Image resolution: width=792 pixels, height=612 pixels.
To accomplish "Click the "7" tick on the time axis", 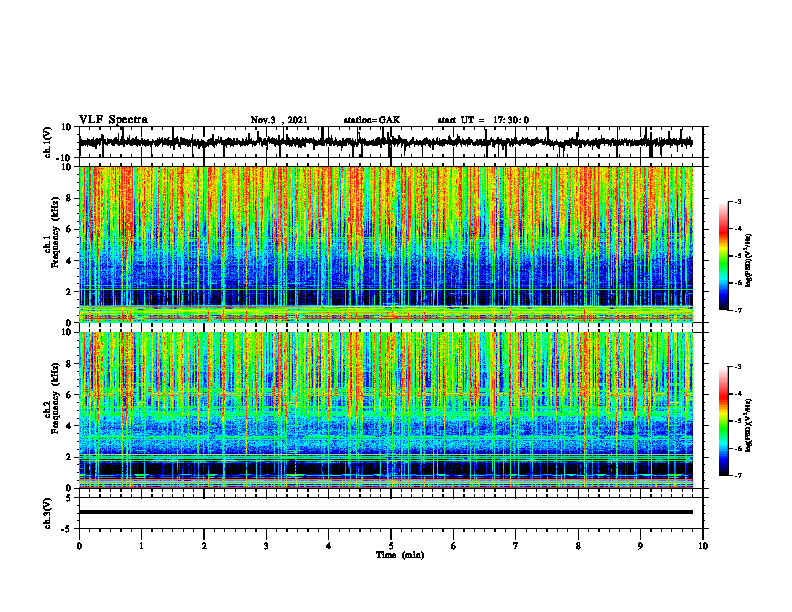I will [x=516, y=546].
